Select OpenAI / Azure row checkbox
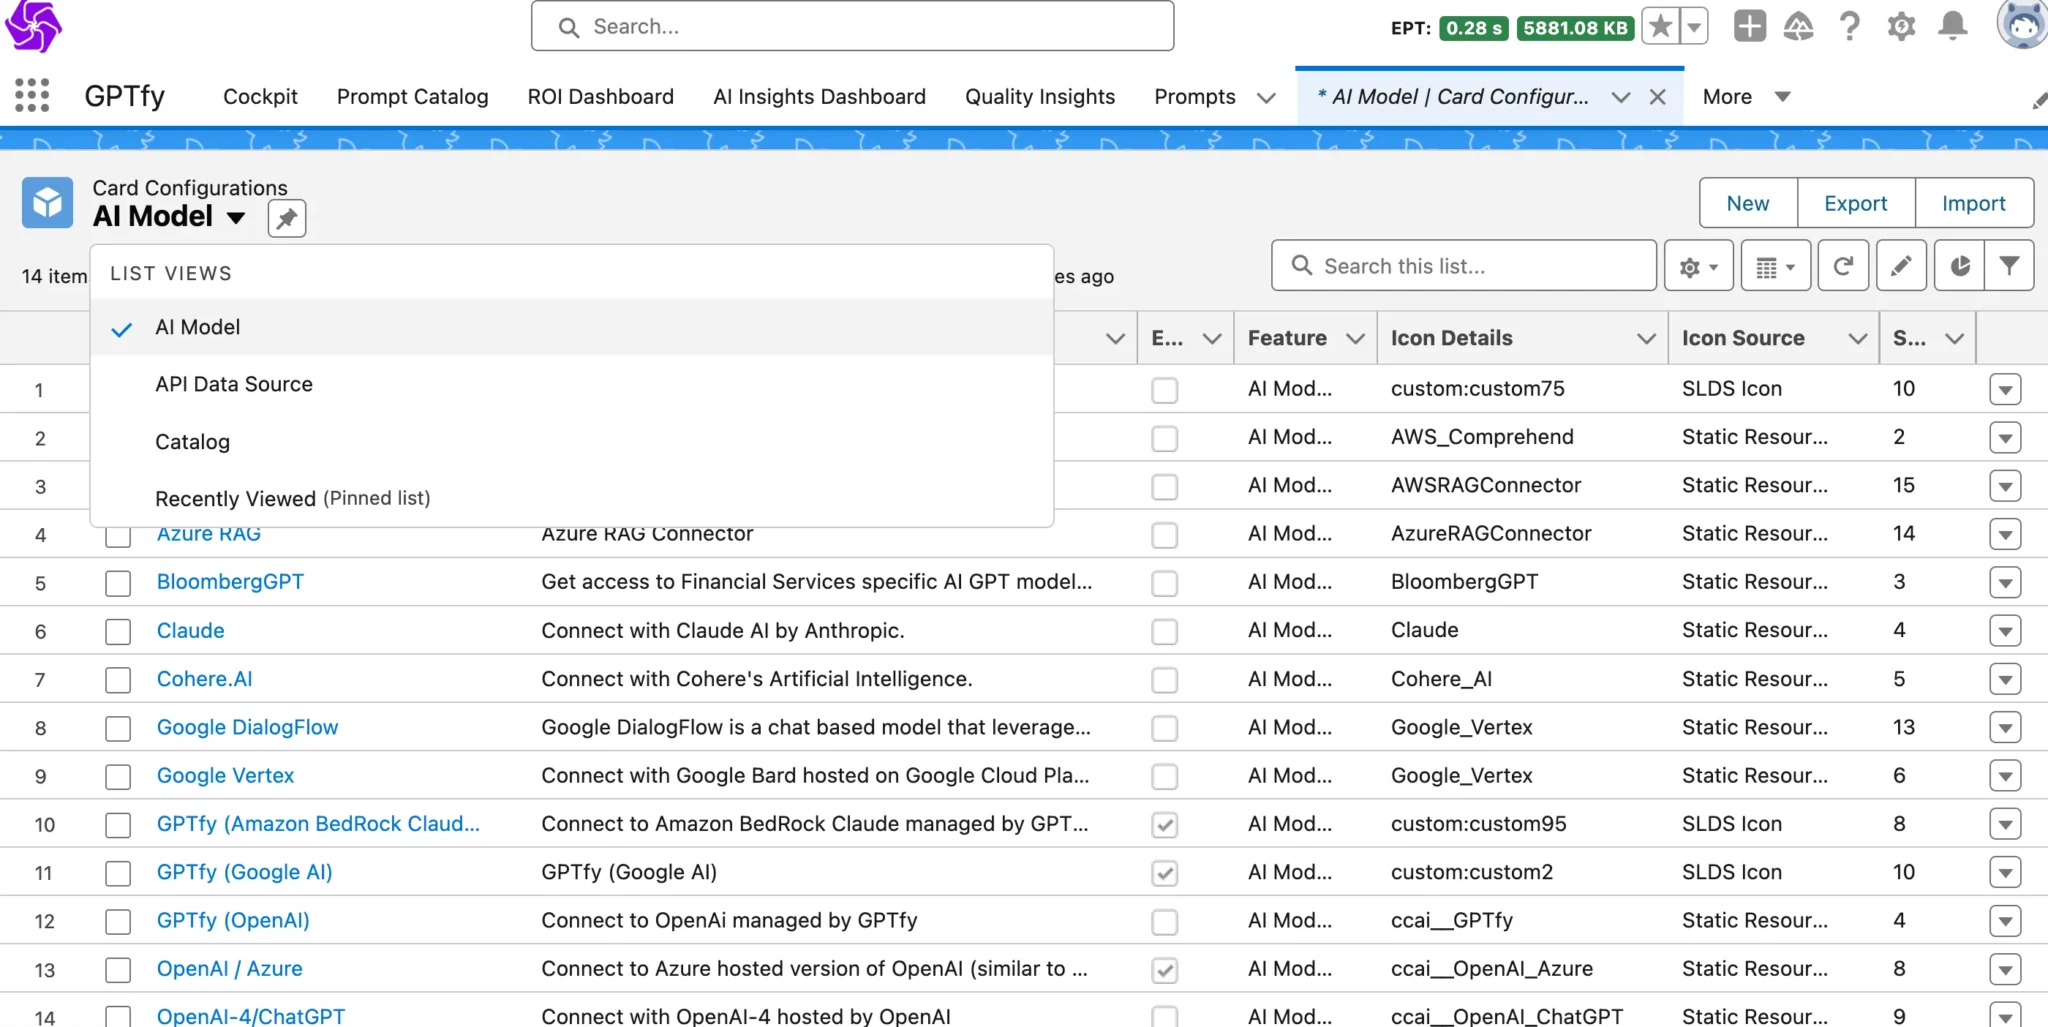This screenshot has height=1027, width=2048. click(118, 970)
